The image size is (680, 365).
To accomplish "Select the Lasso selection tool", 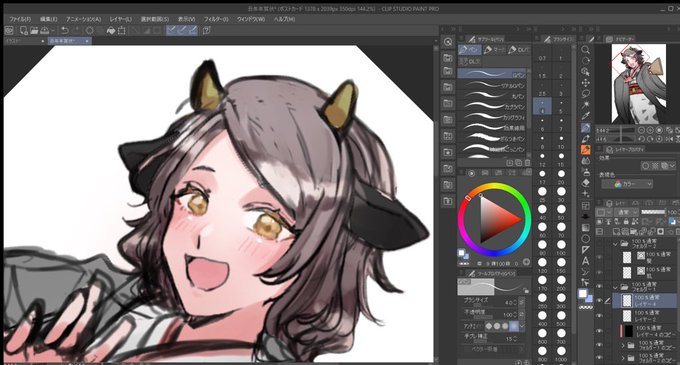I will [585, 94].
